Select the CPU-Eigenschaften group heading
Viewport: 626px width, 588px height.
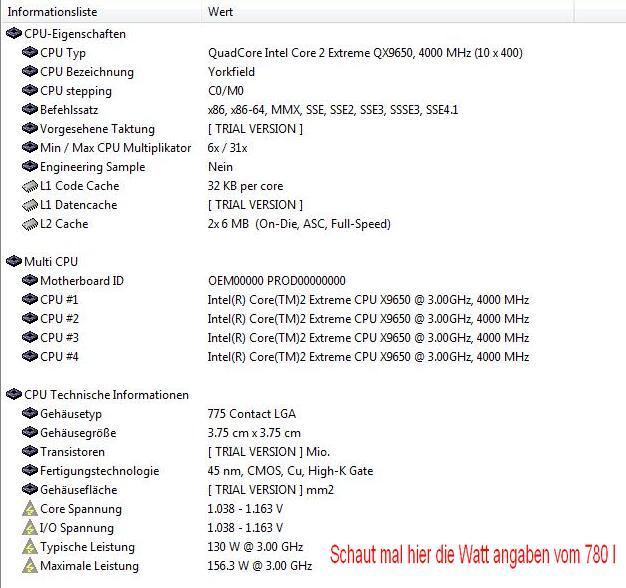(75, 34)
